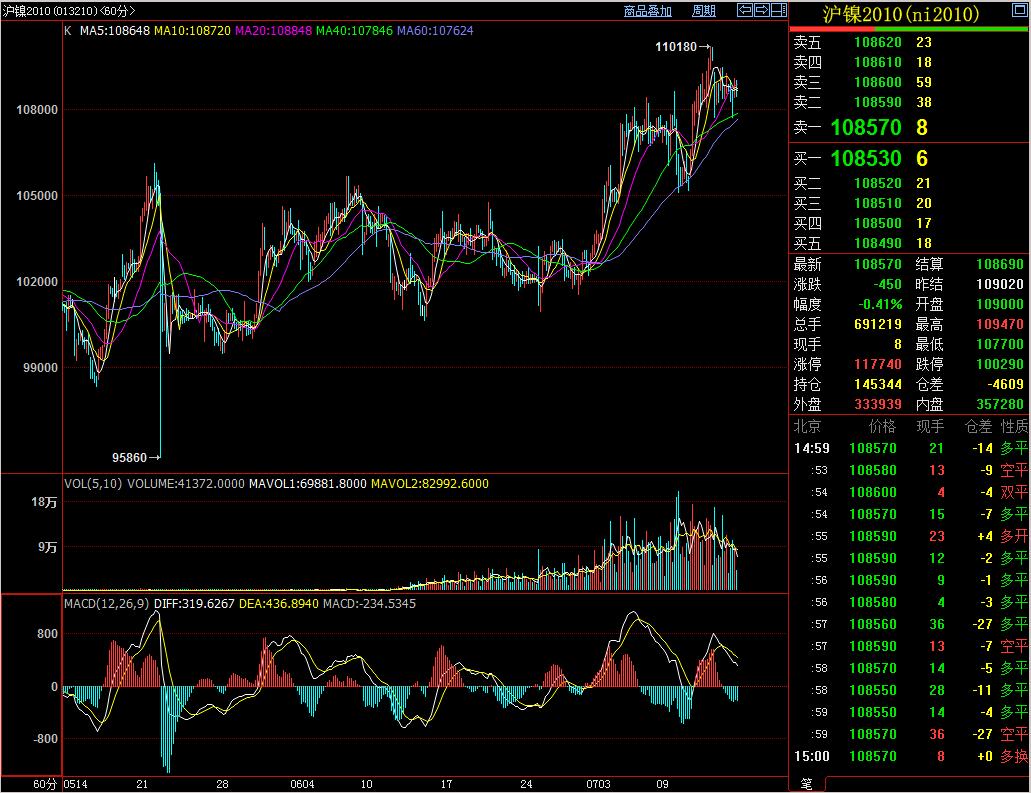This screenshot has width=1031, height=793.
Task: Toggle the side panel layout icon
Action: (x=779, y=10)
